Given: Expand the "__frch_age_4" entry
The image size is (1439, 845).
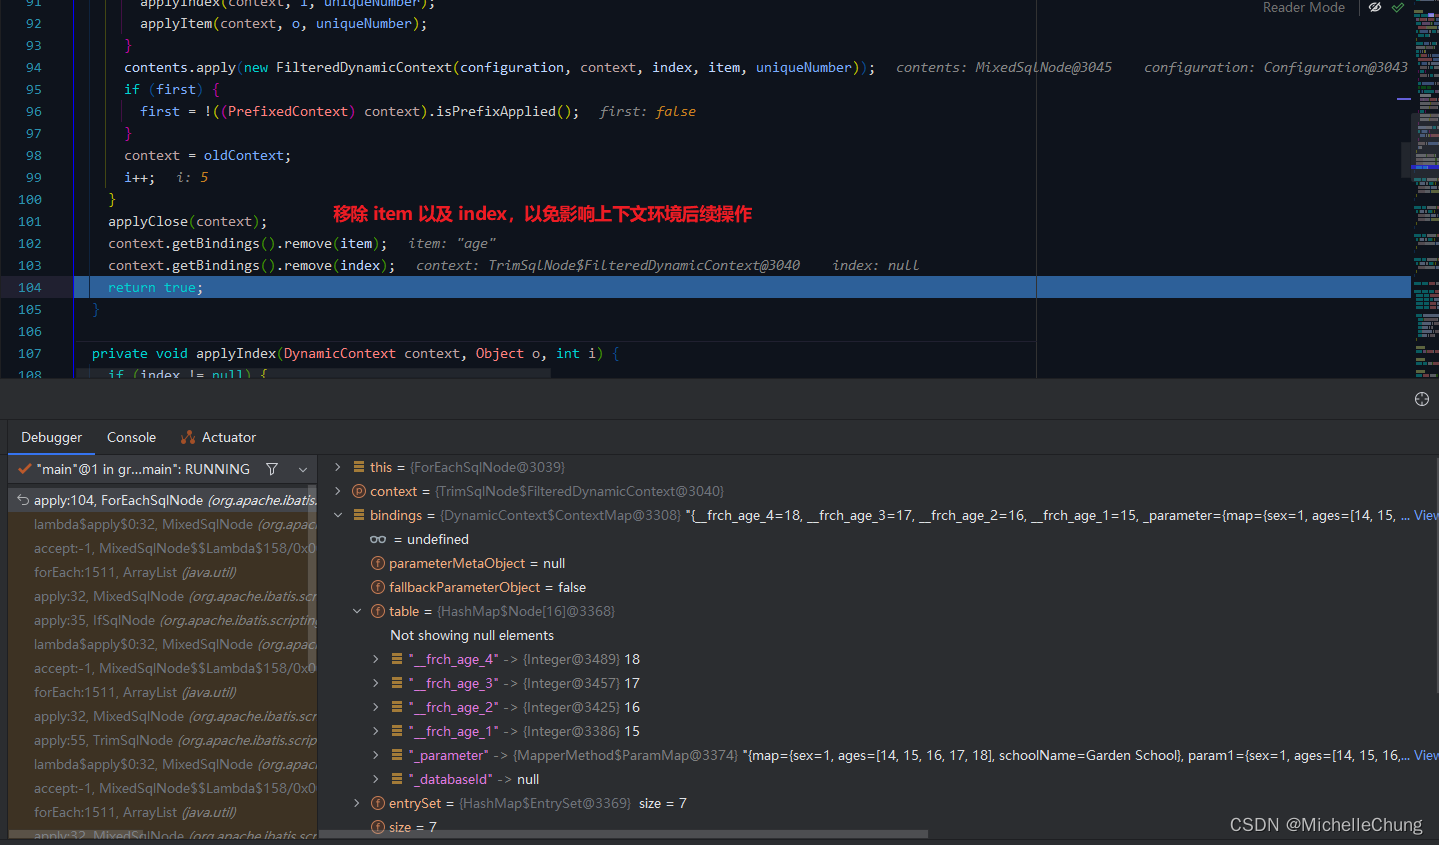Looking at the screenshot, I should (376, 659).
